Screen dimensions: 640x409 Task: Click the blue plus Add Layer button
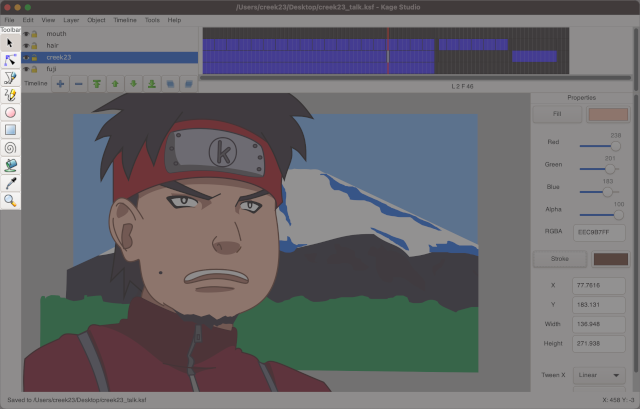click(x=60, y=85)
